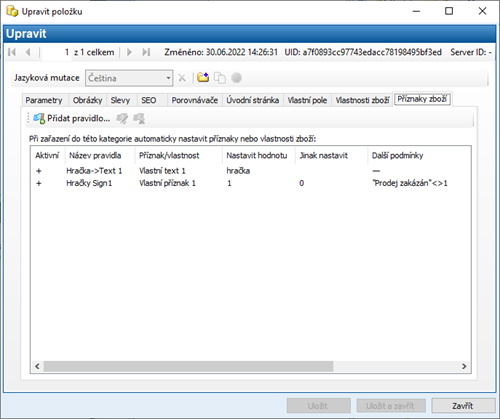Screen dimensions: 500x419
Task: Click the edit rule icon
Action: 122,119
